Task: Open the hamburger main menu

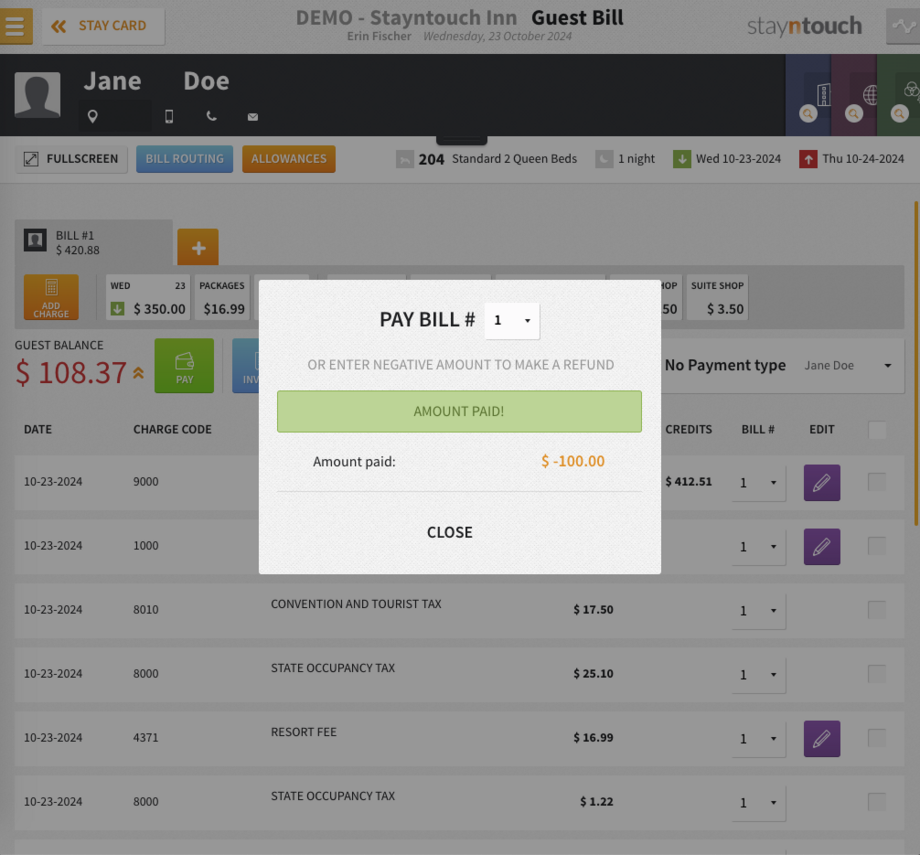Action: point(16,26)
